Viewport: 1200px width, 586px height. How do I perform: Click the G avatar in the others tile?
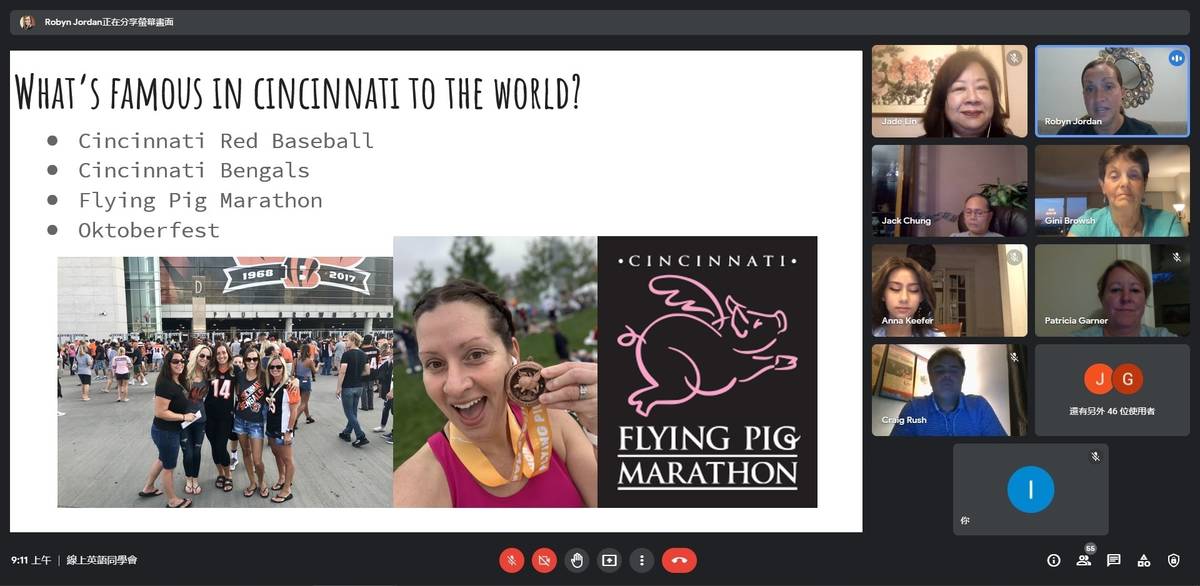tap(1127, 379)
